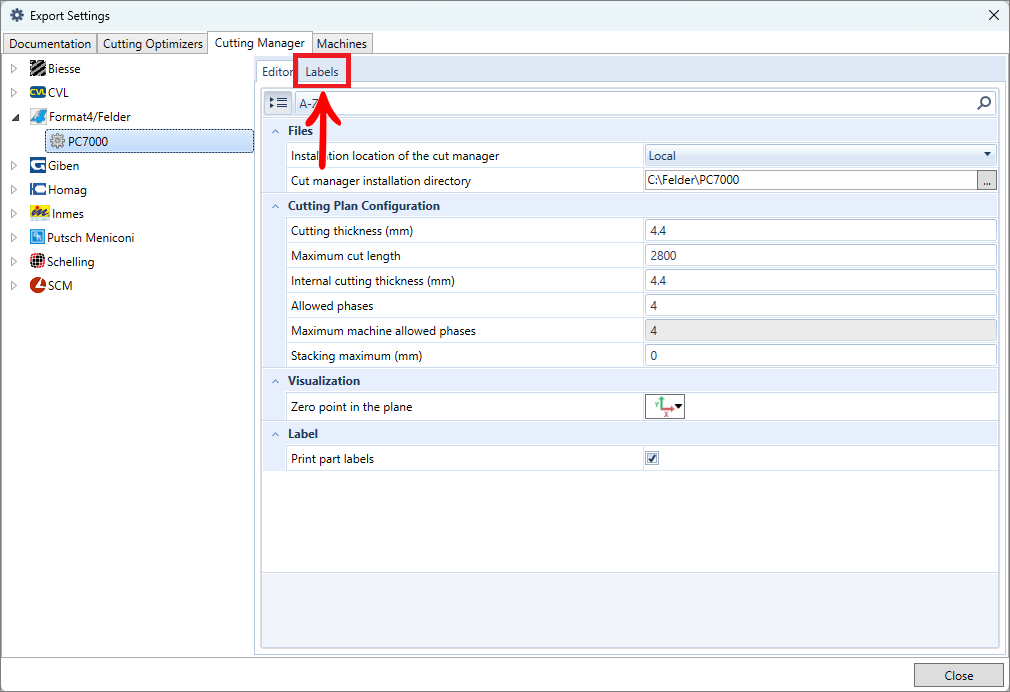Click the Stacking maximum field
Image resolution: width=1010 pixels, height=692 pixels.
821,356
